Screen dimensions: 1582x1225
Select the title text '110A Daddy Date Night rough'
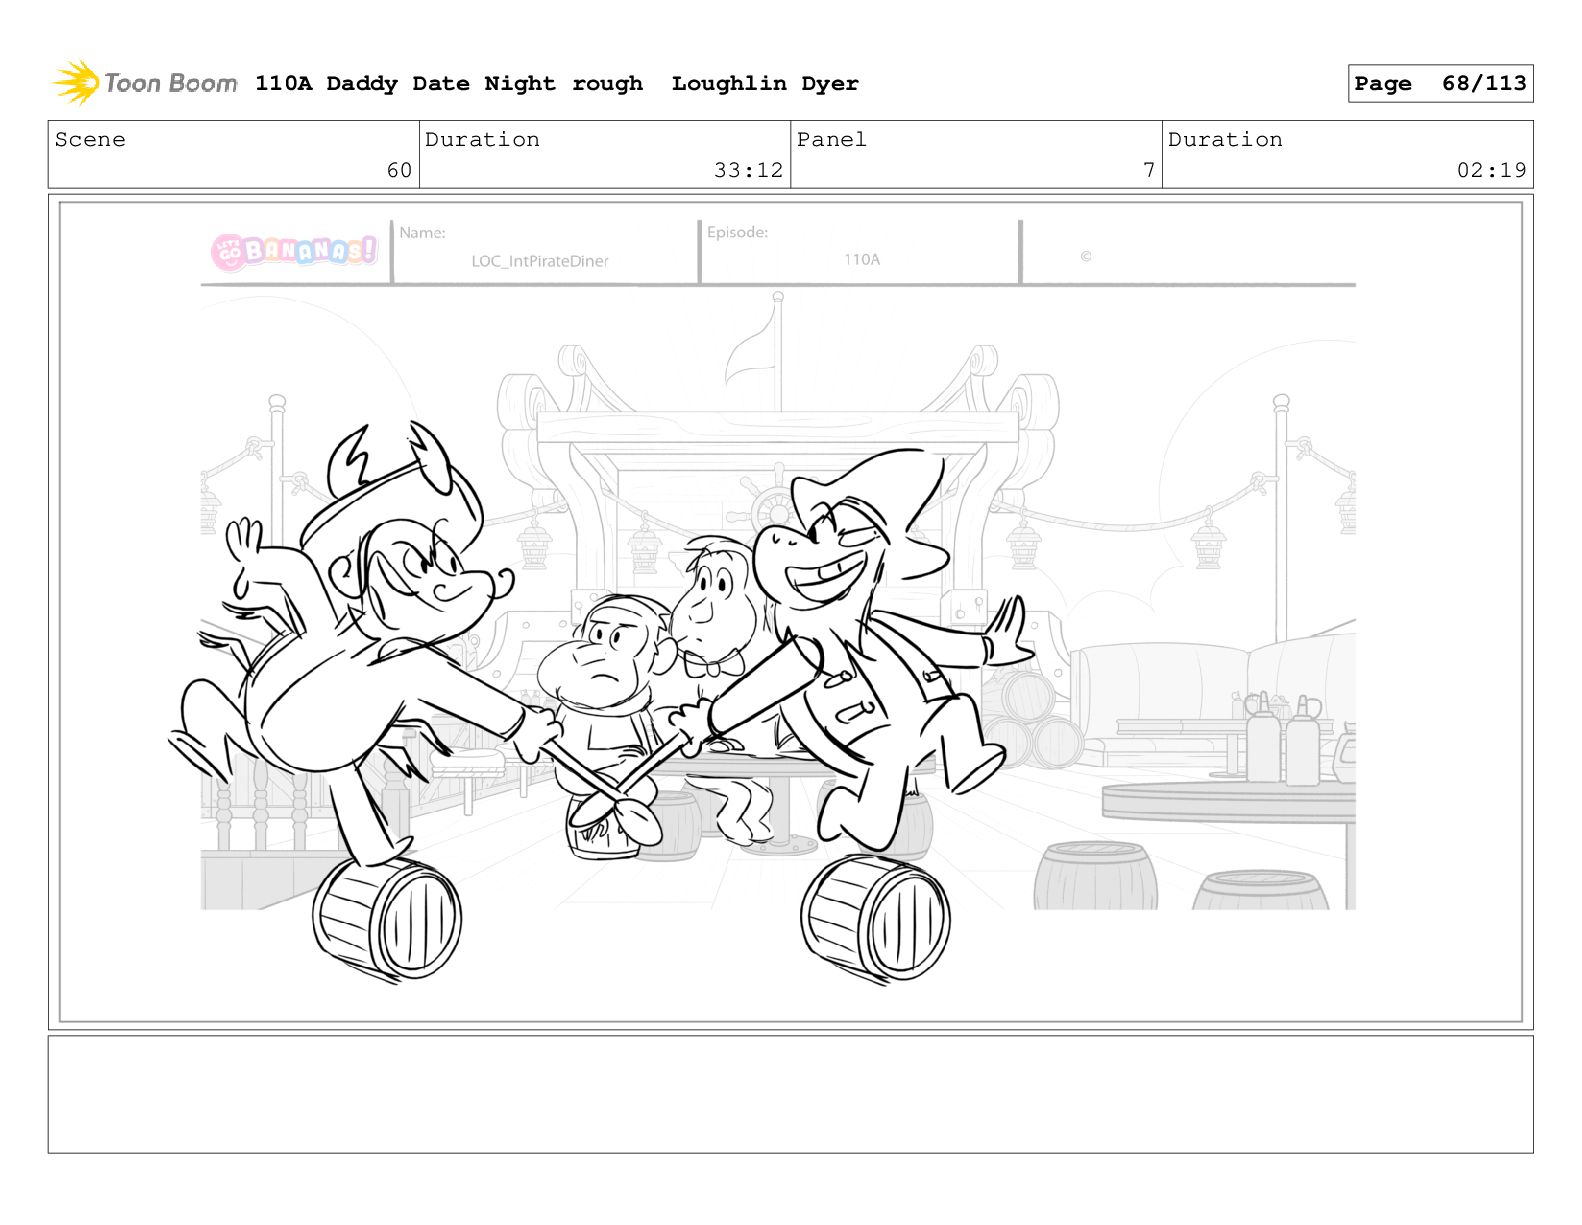click(449, 84)
